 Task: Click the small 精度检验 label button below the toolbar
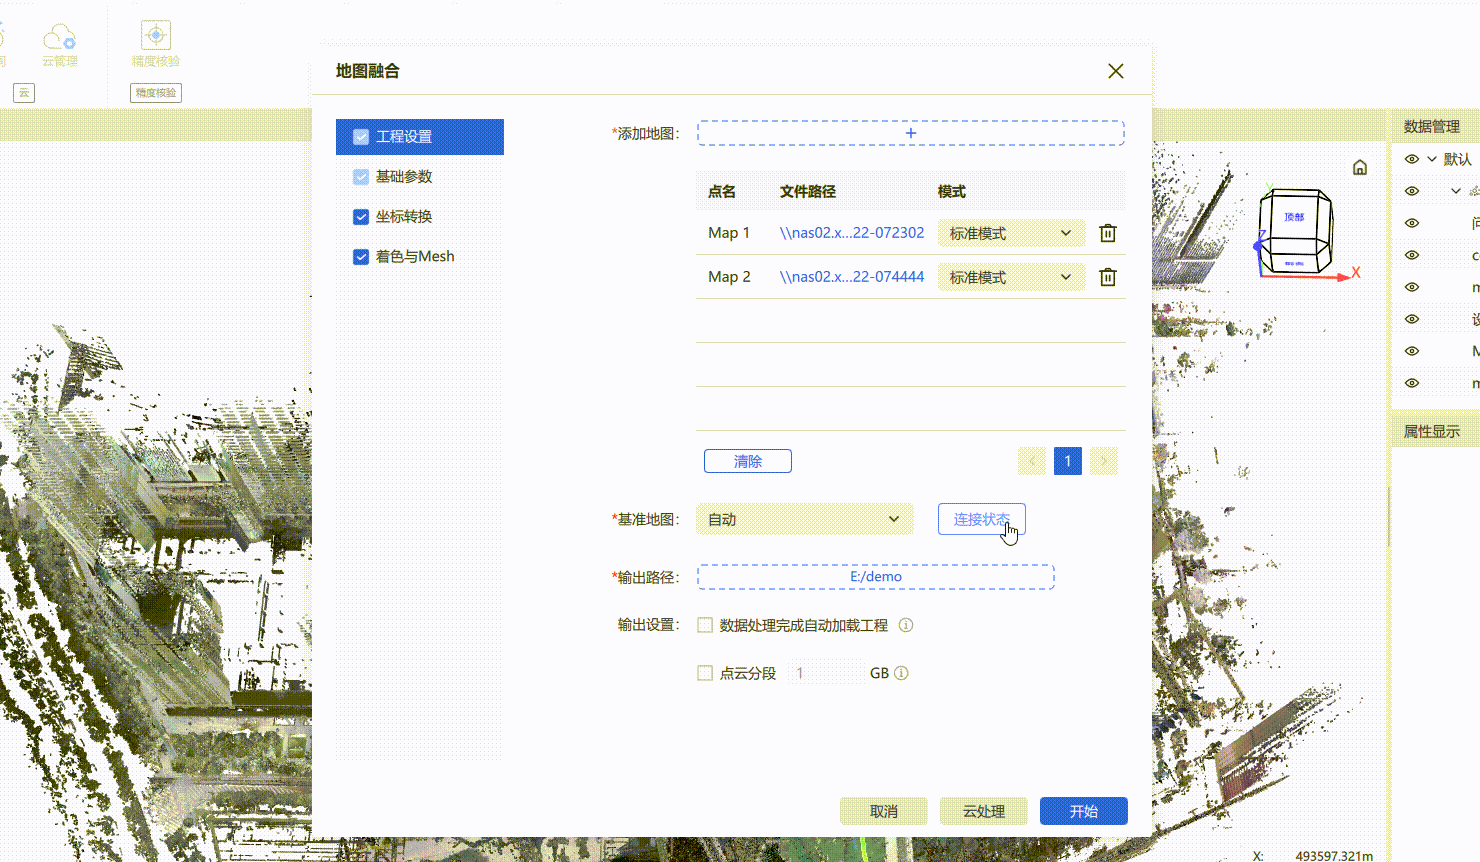click(156, 93)
